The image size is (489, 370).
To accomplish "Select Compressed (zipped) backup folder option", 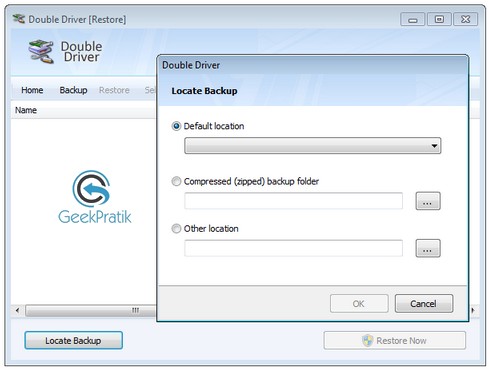I will 176,181.
